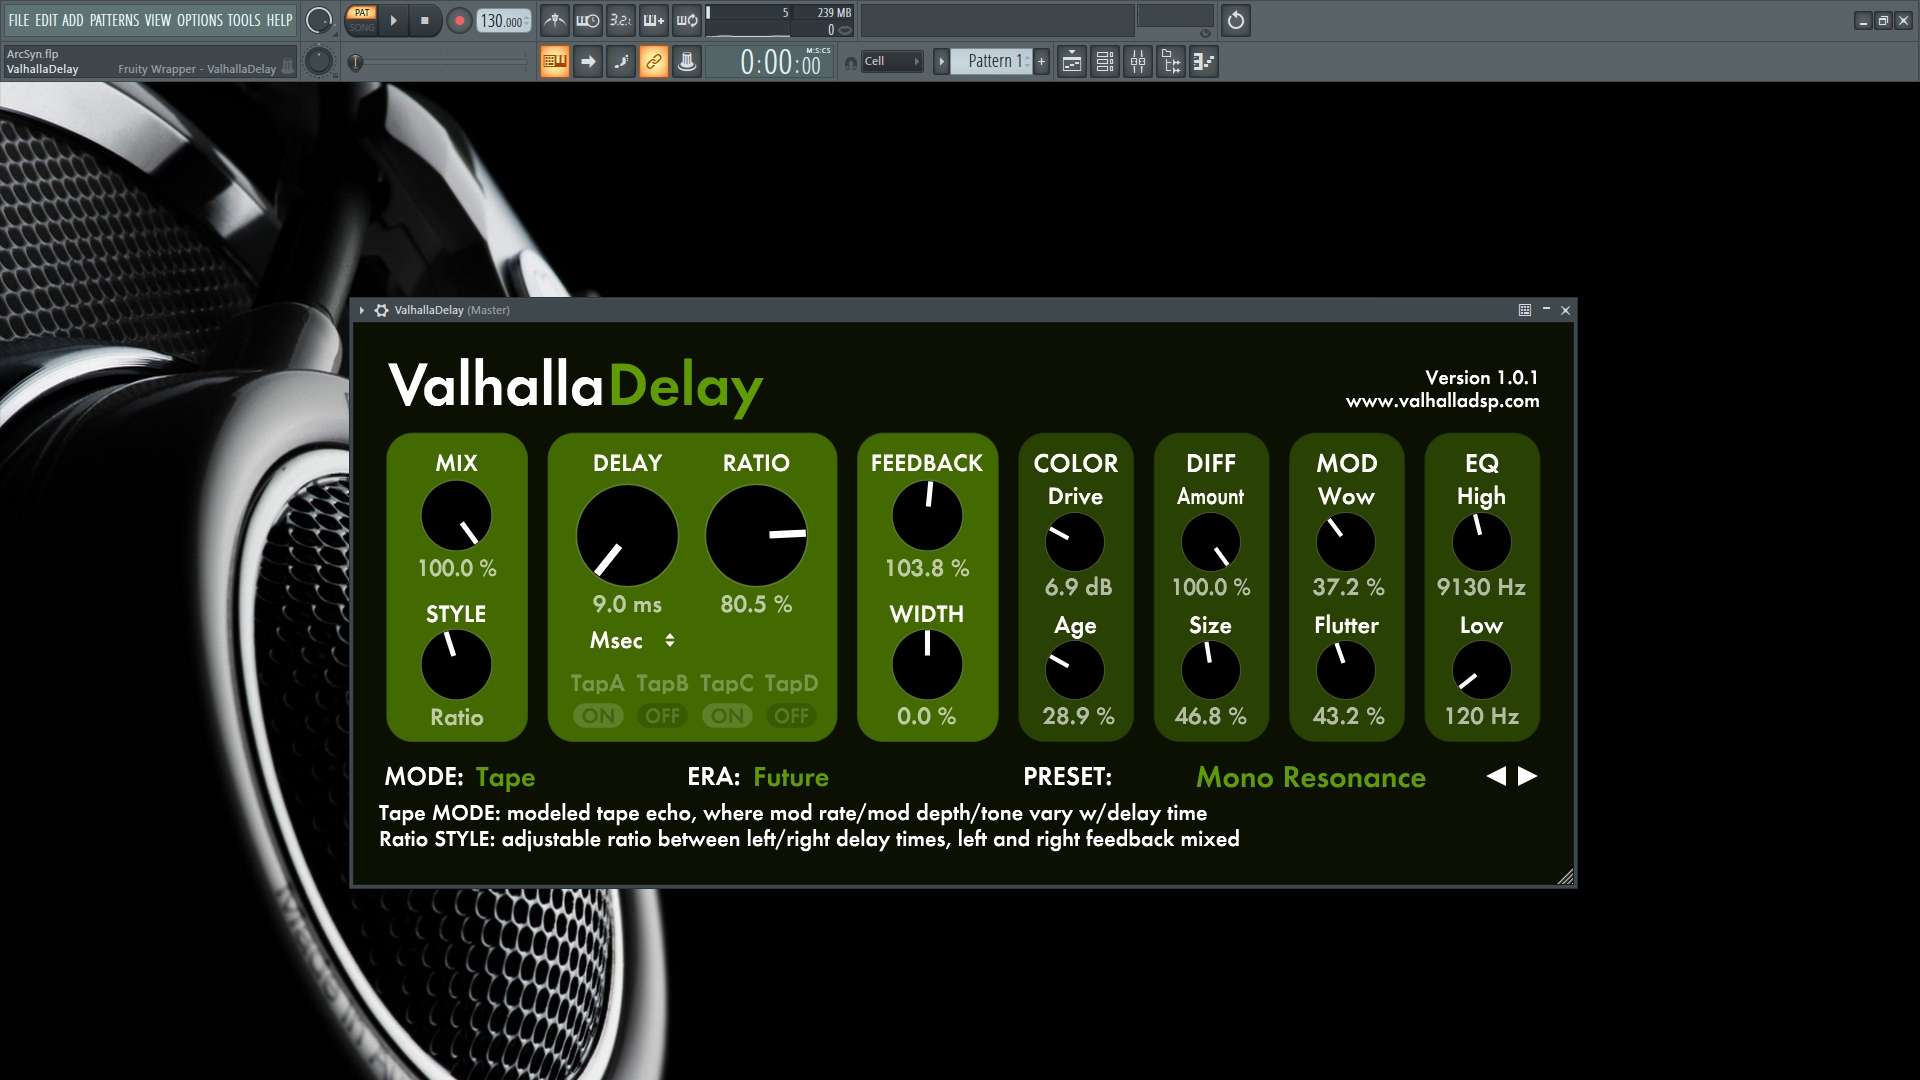The image size is (1920, 1080).
Task: Toggle TapA ON button
Action: click(x=598, y=716)
